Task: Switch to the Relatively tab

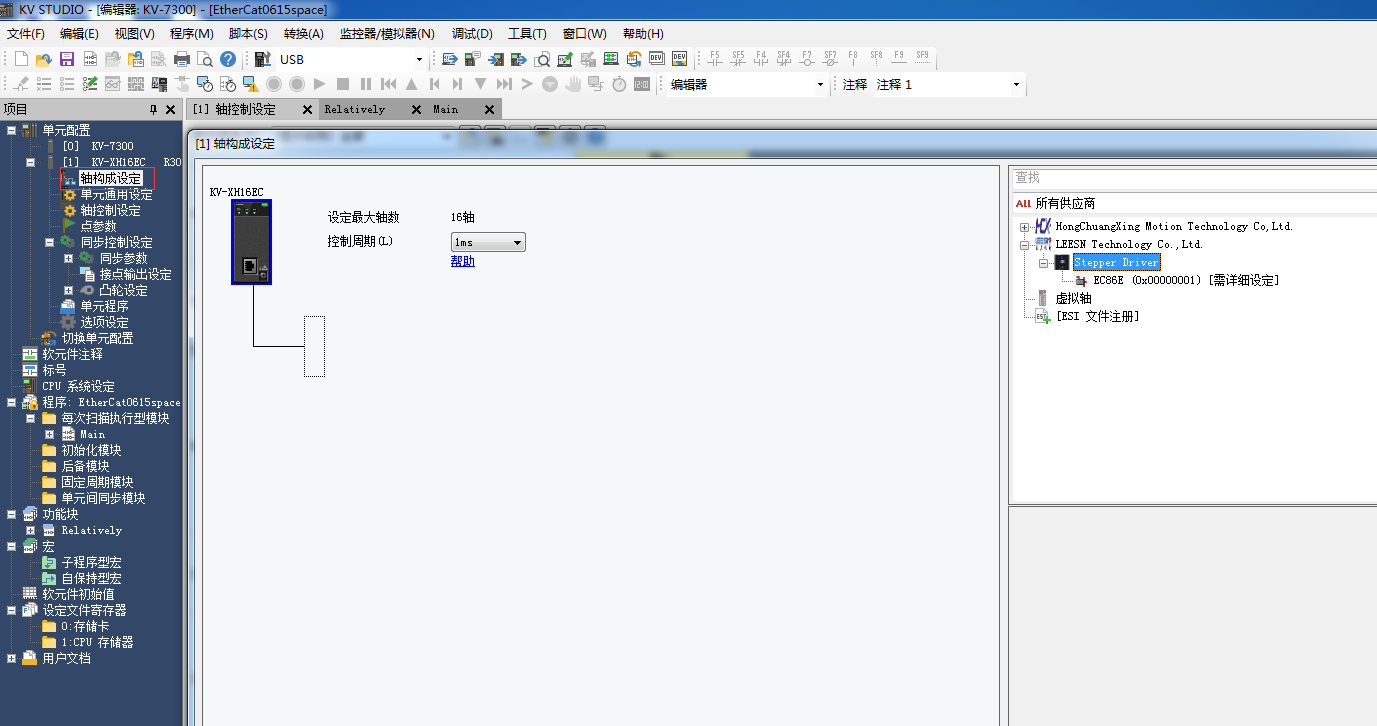Action: coord(355,110)
